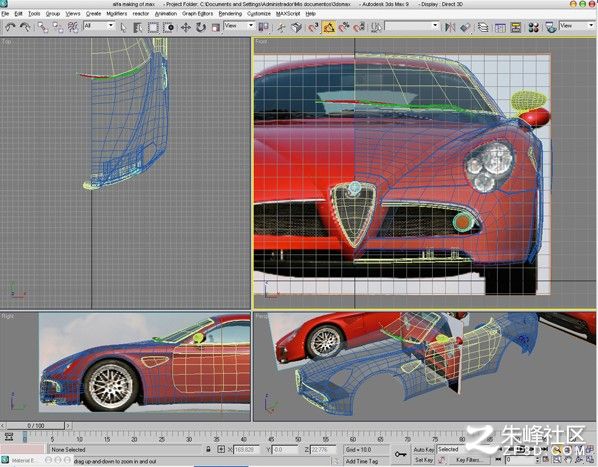Screen dimensions: 598x467
Task: Activate the Select and Move tool
Action: coord(186,27)
